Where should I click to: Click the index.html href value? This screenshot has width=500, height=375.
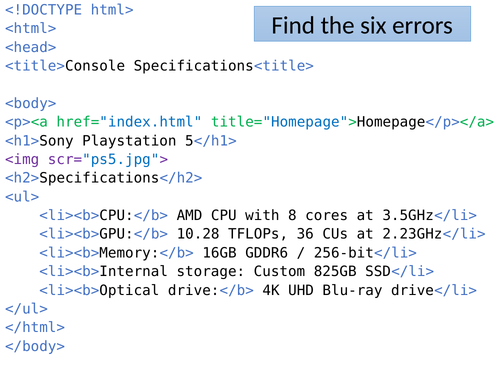click(151, 122)
